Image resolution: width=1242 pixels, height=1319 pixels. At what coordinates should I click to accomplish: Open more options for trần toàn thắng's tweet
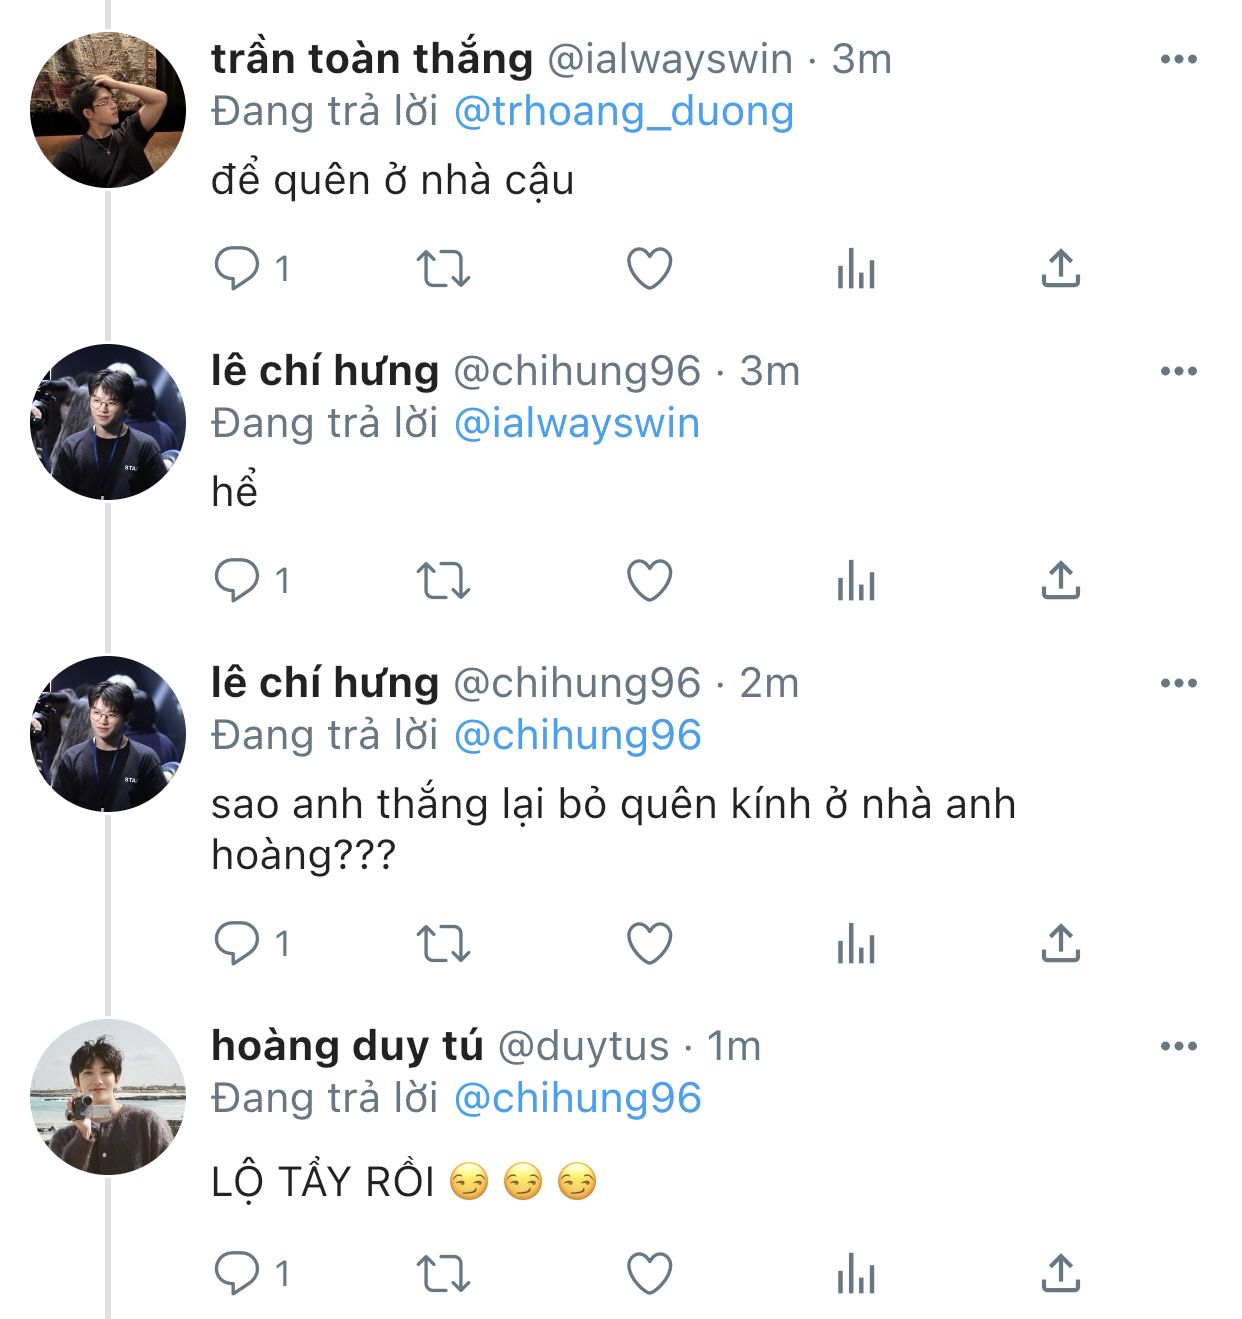1179,60
